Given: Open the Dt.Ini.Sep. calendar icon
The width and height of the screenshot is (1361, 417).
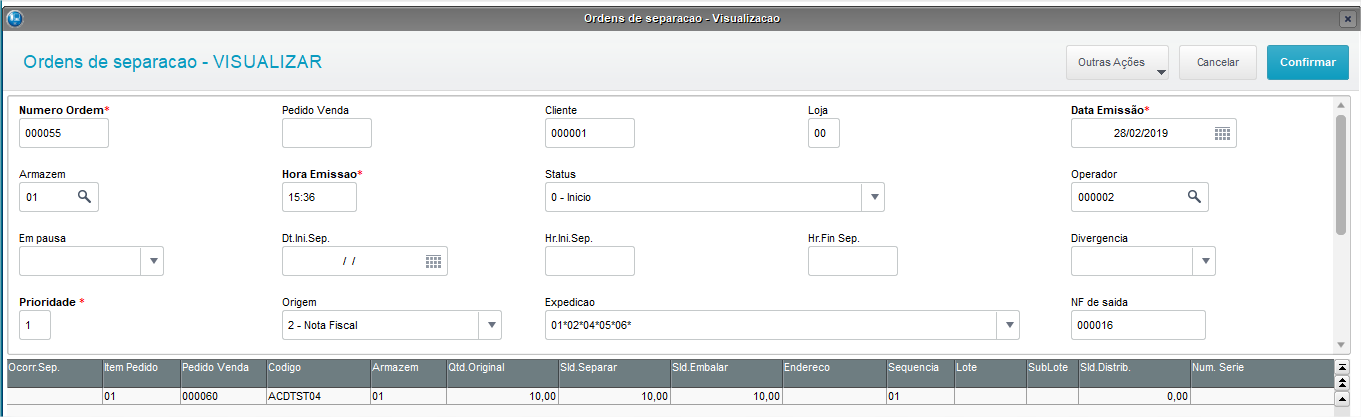Looking at the screenshot, I should [433, 261].
